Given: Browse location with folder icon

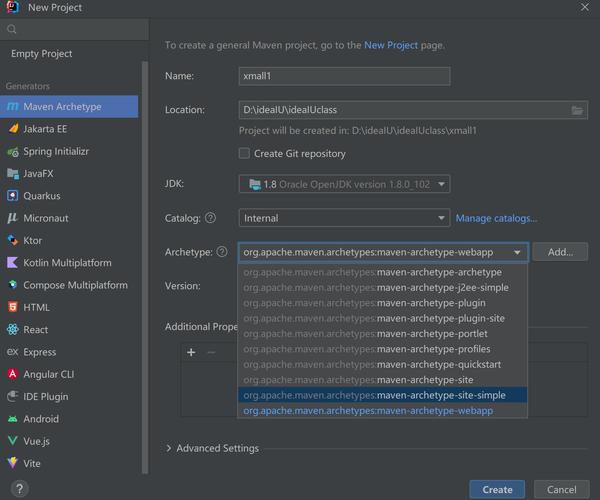Looking at the screenshot, I should [577, 110].
